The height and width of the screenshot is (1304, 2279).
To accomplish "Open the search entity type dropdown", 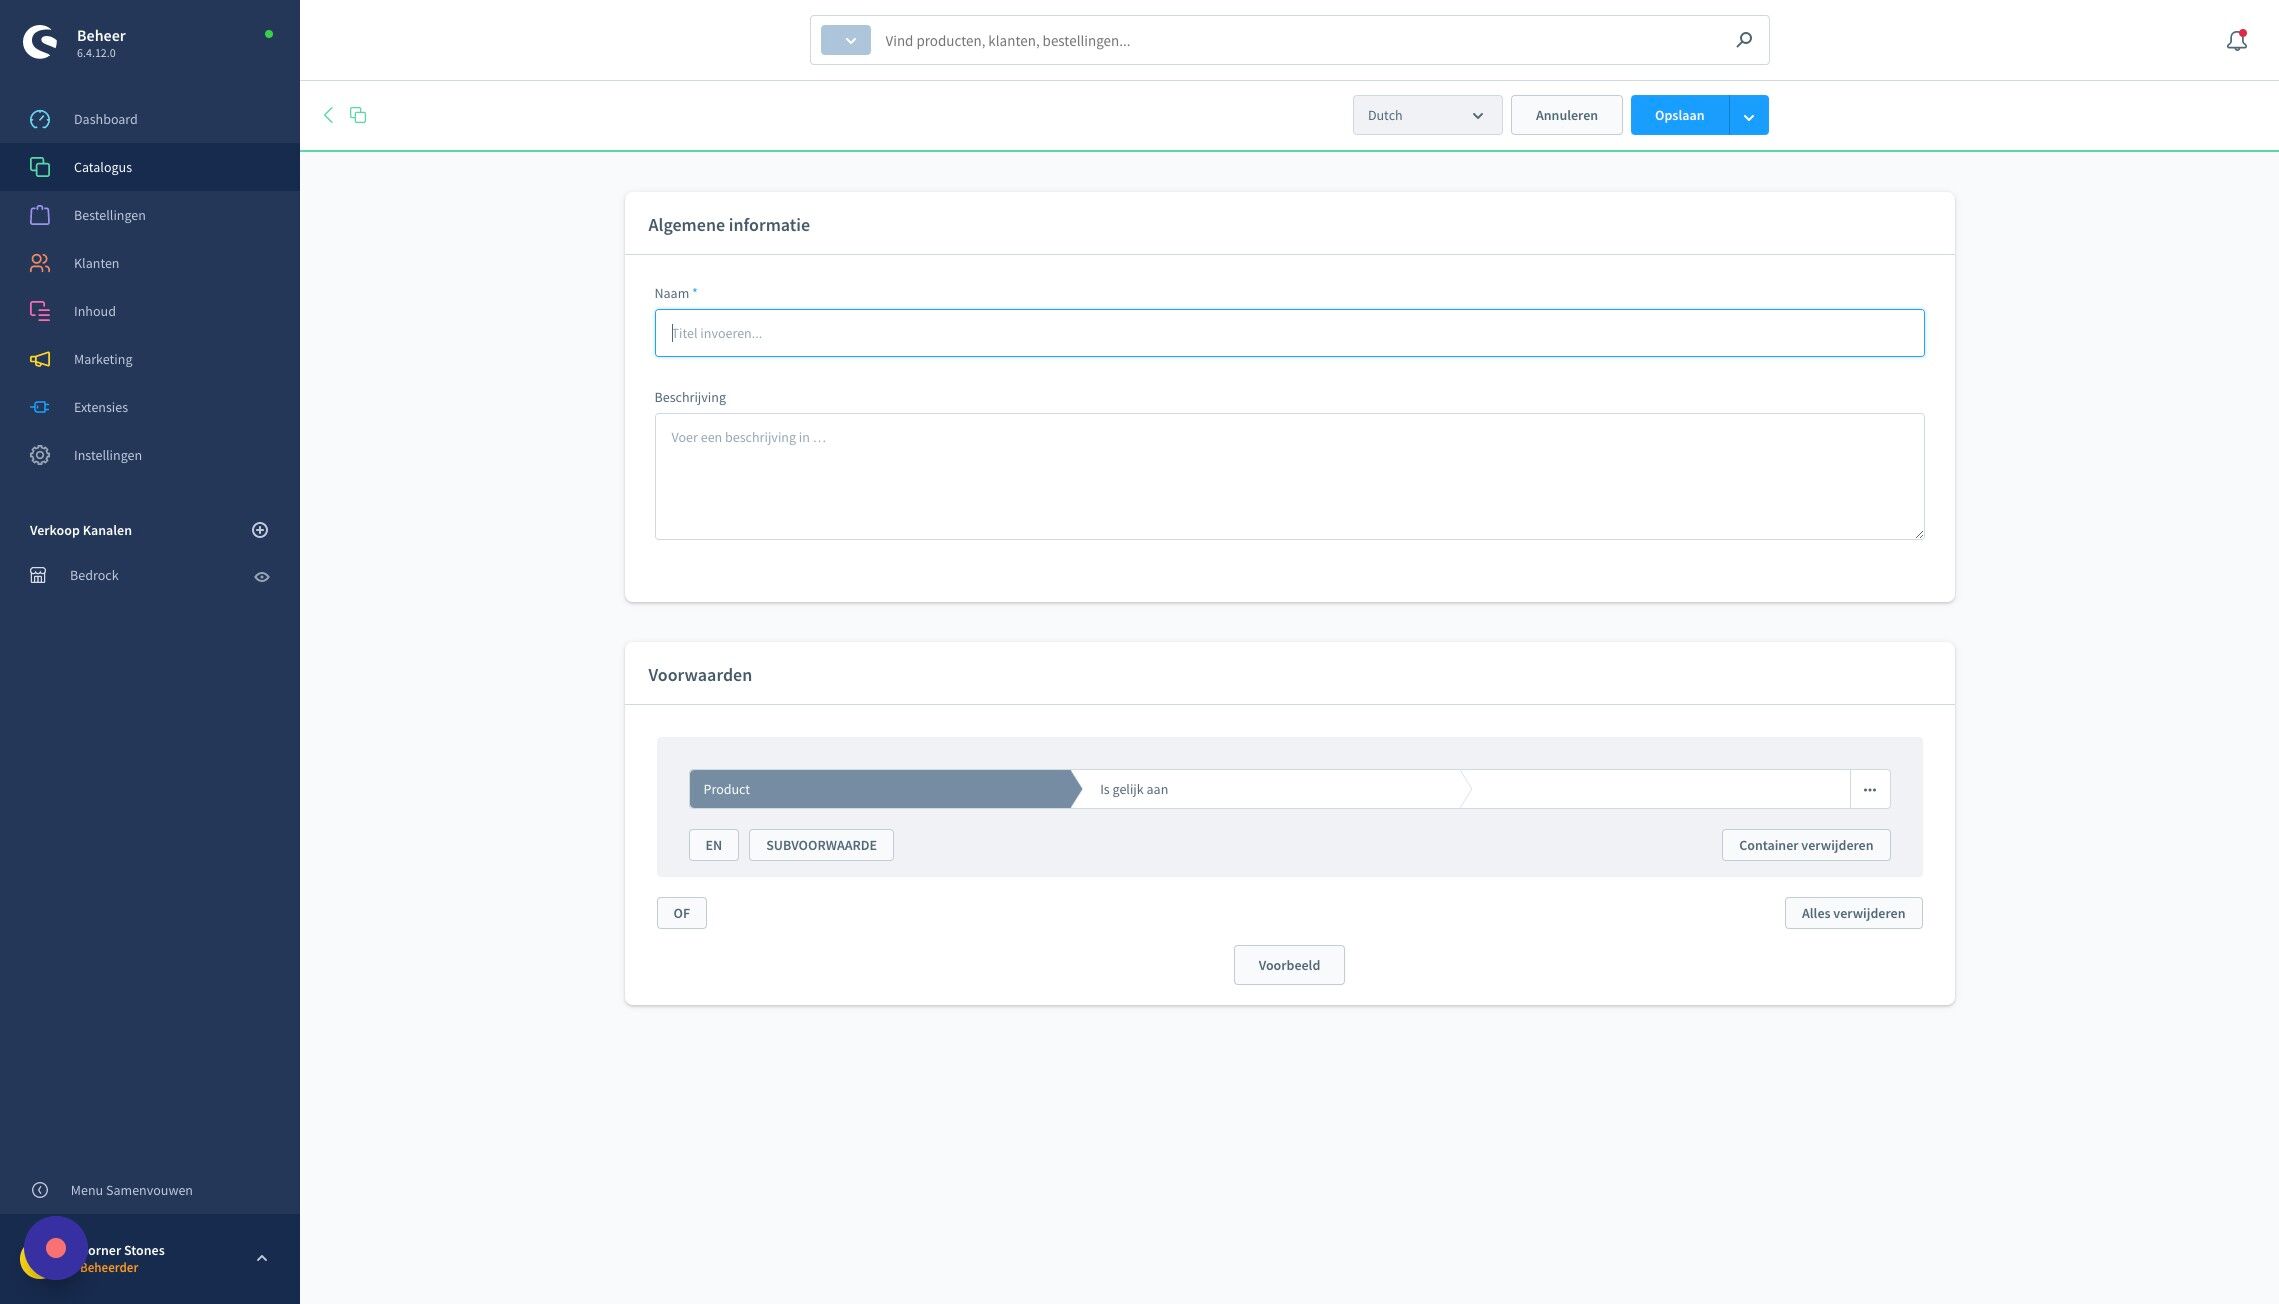I will point(846,40).
